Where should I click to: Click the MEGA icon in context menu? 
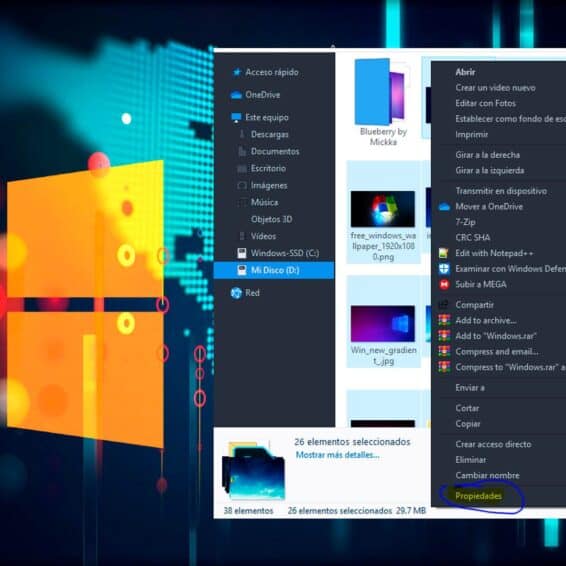point(444,284)
